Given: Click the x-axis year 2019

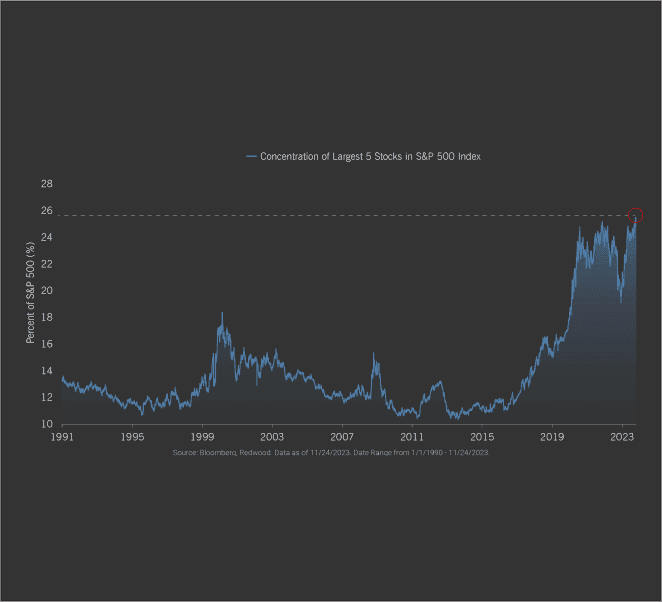Looking at the screenshot, I should tap(552, 437).
